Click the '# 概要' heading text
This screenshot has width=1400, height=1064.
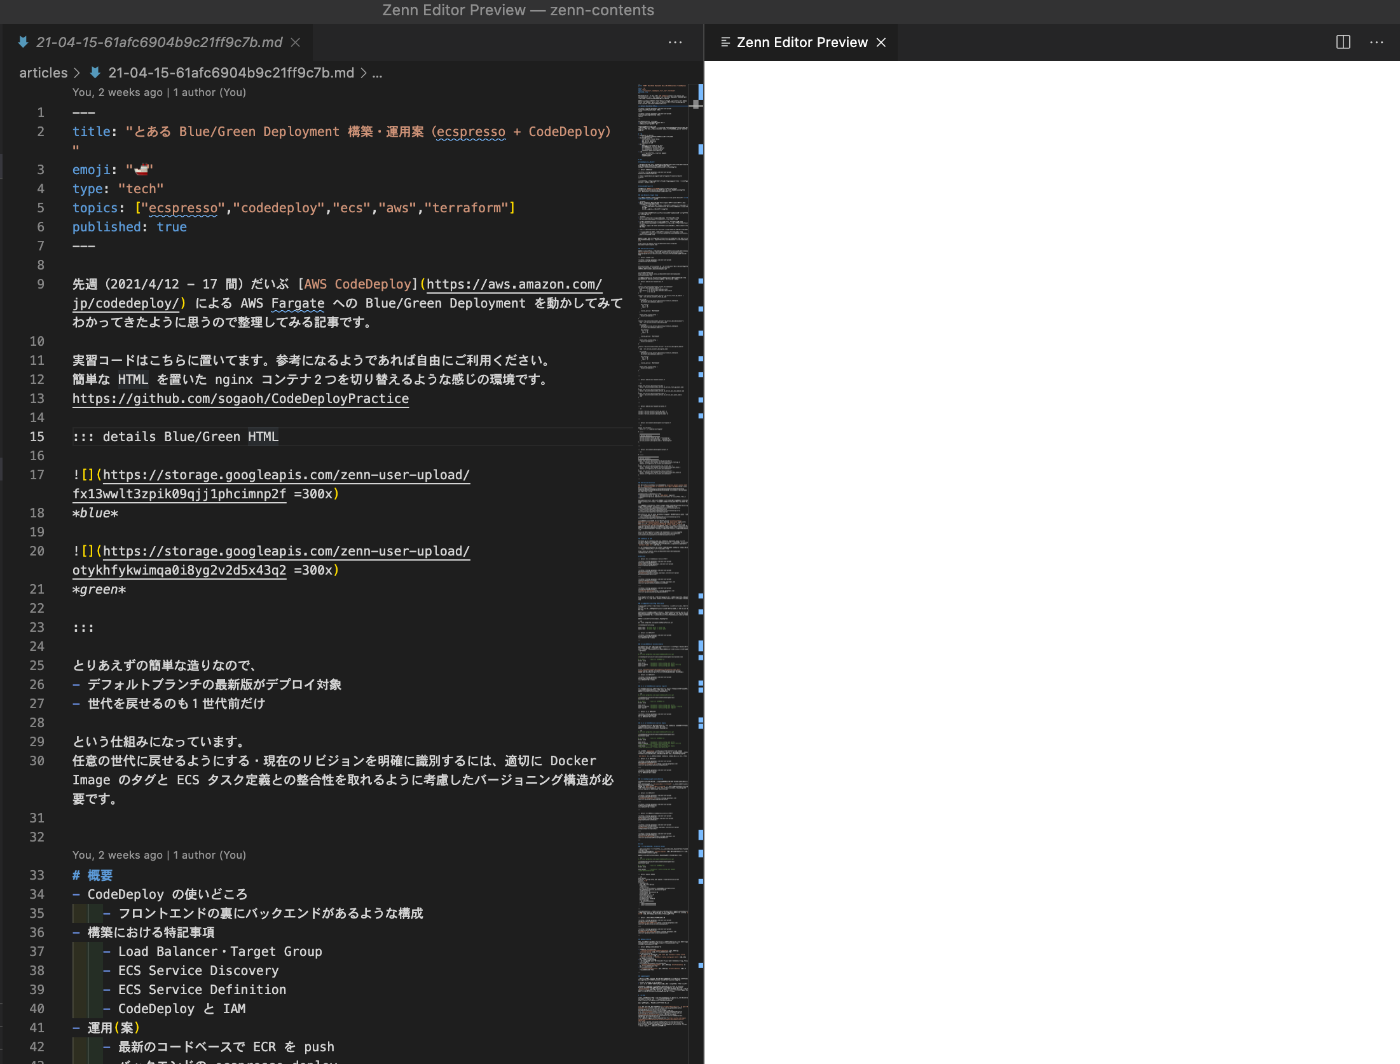click(x=92, y=875)
